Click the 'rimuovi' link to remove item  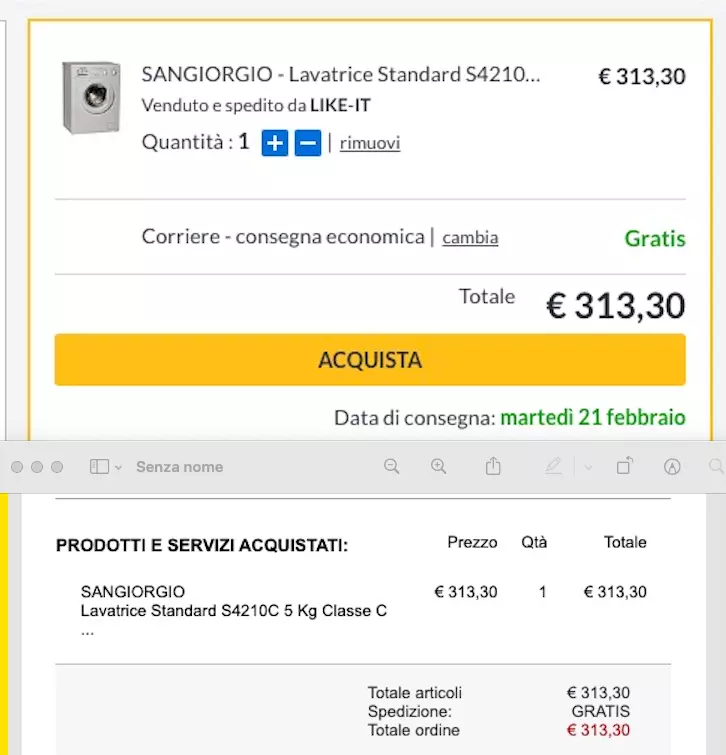tap(370, 143)
